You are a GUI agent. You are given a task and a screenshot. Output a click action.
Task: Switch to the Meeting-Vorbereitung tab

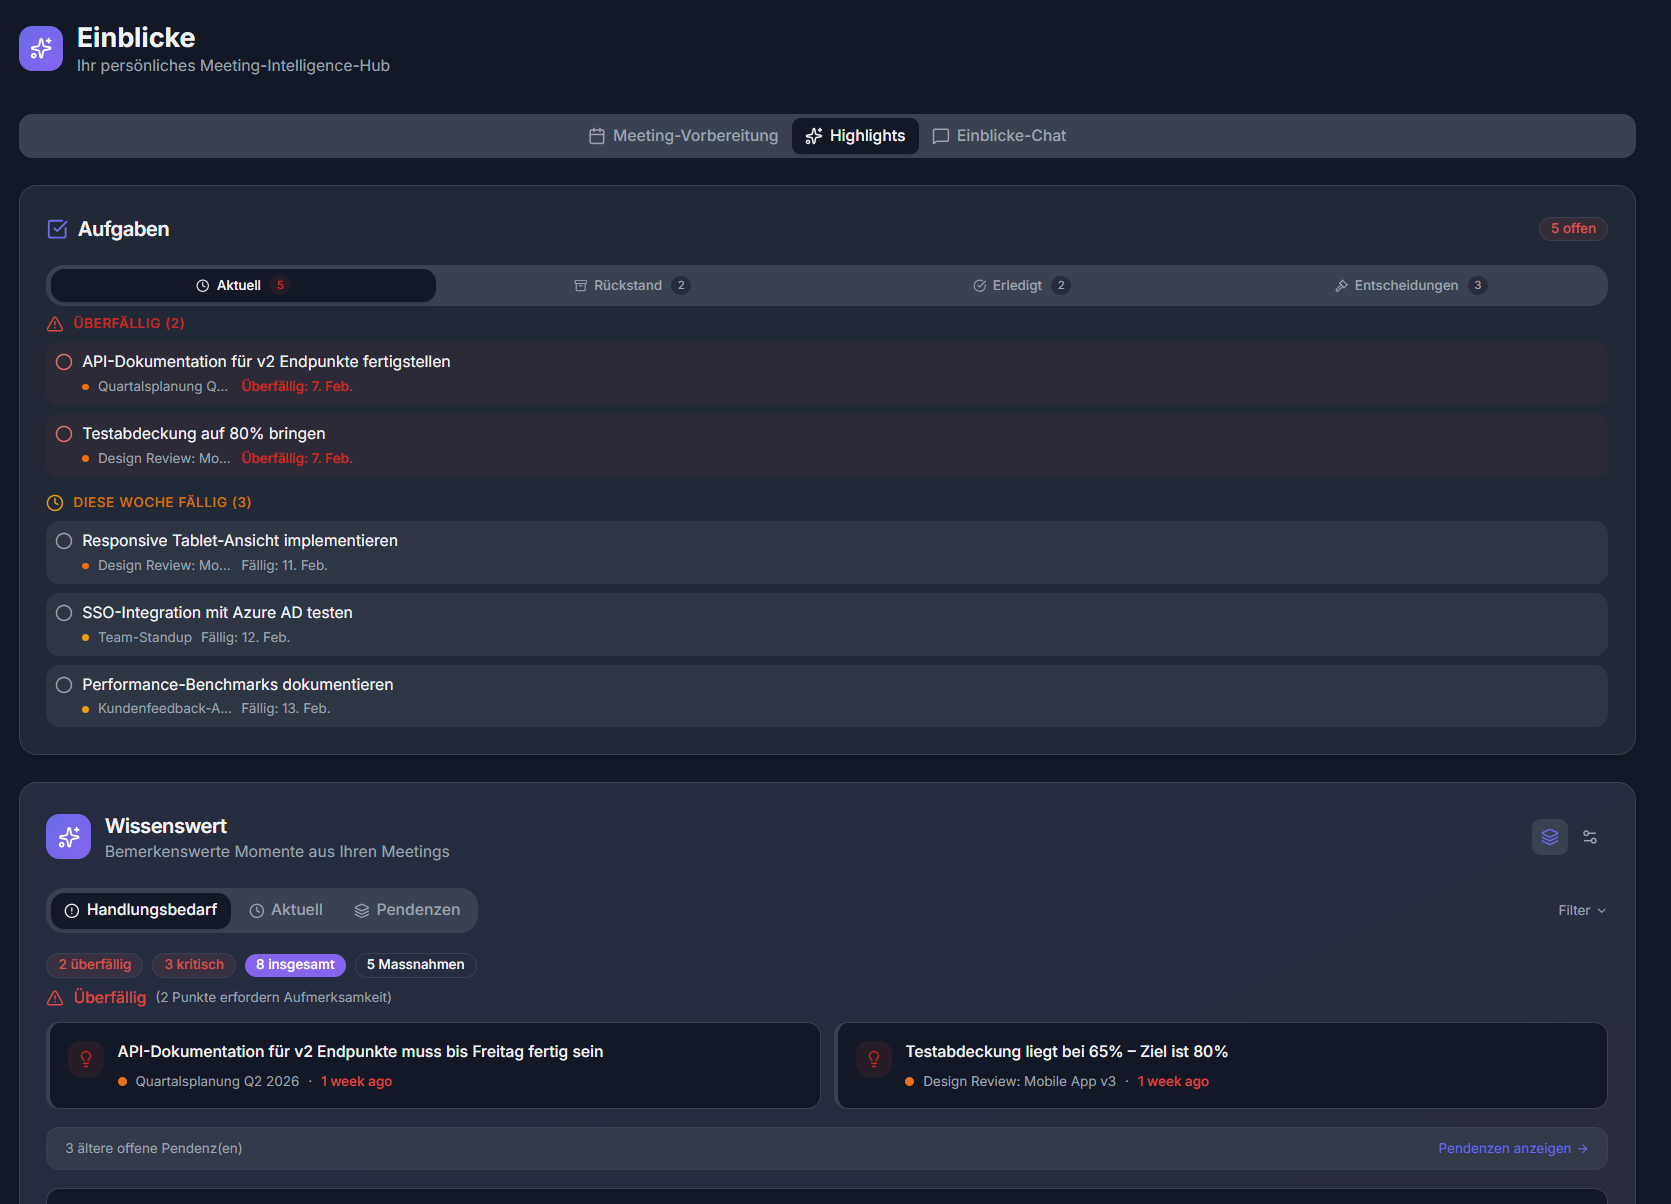pos(684,136)
